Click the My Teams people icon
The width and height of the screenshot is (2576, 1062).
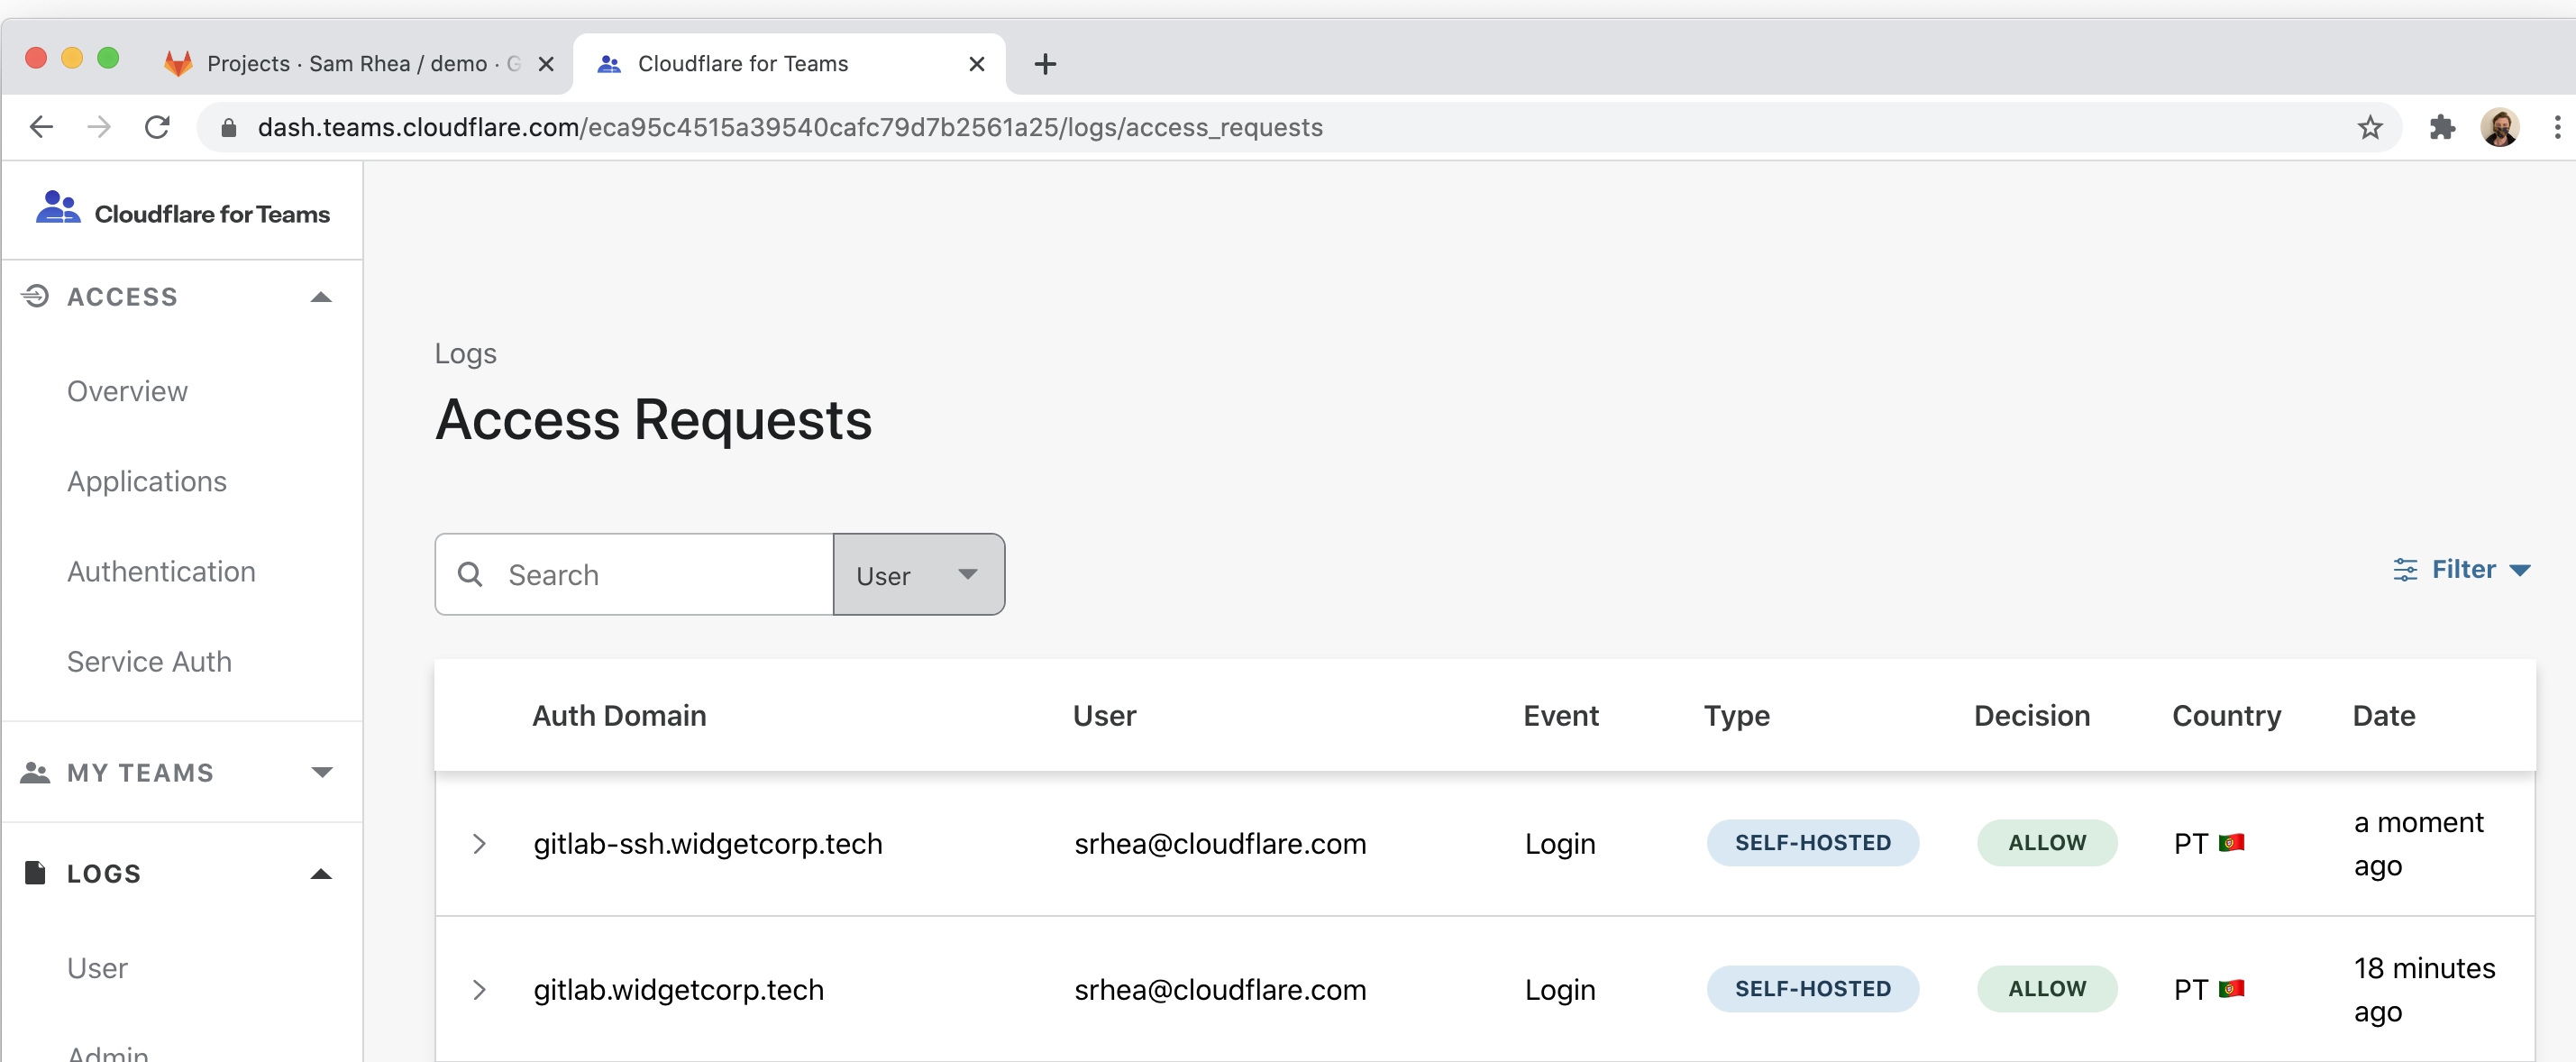[x=37, y=771]
